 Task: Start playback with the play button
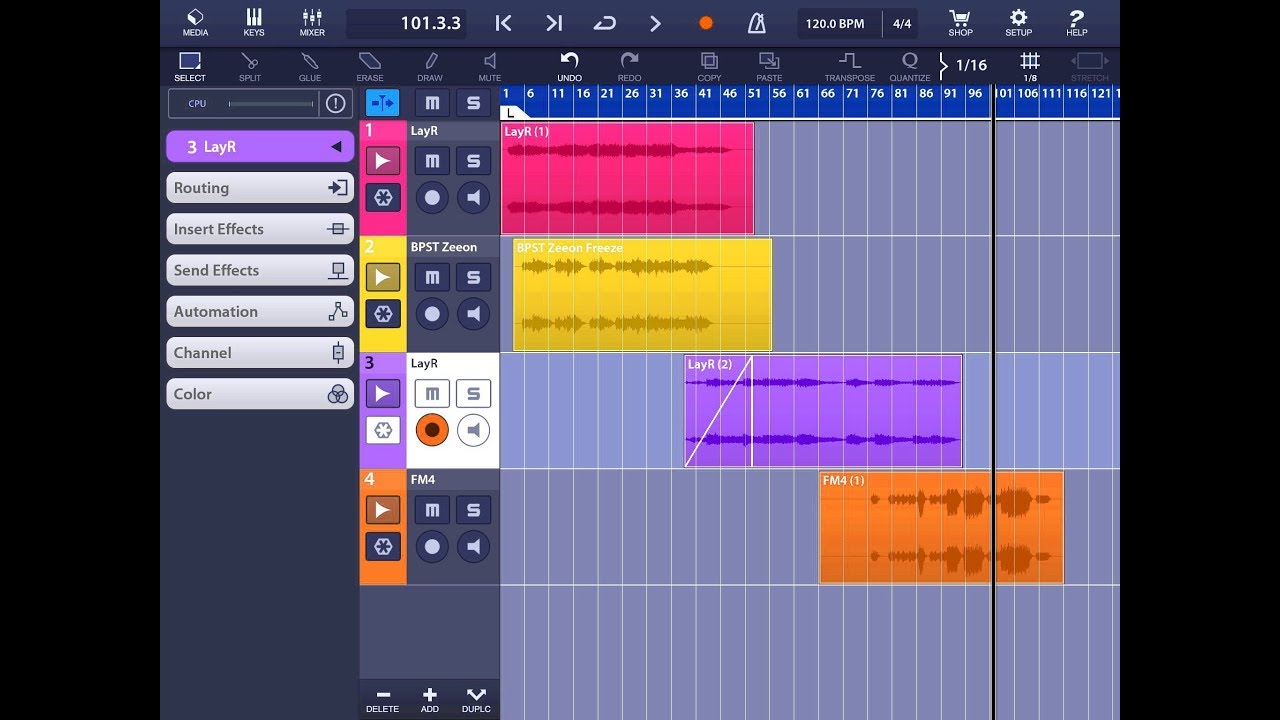pyautogui.click(x=655, y=23)
